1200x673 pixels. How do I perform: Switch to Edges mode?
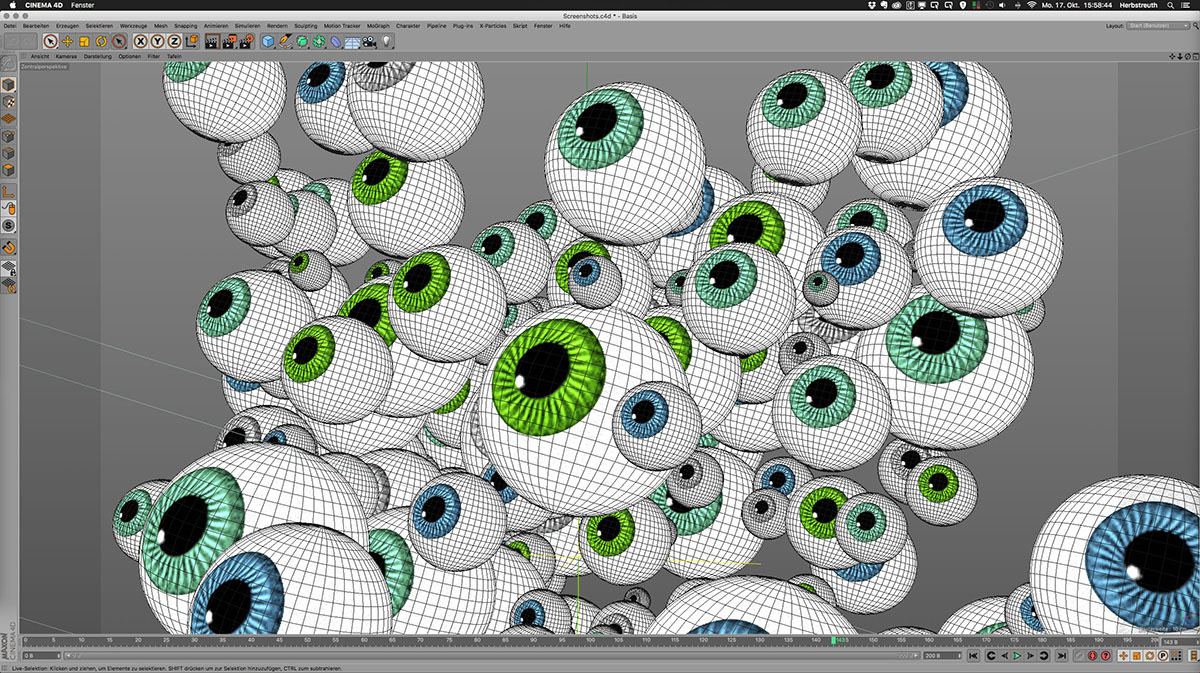click(x=8, y=152)
